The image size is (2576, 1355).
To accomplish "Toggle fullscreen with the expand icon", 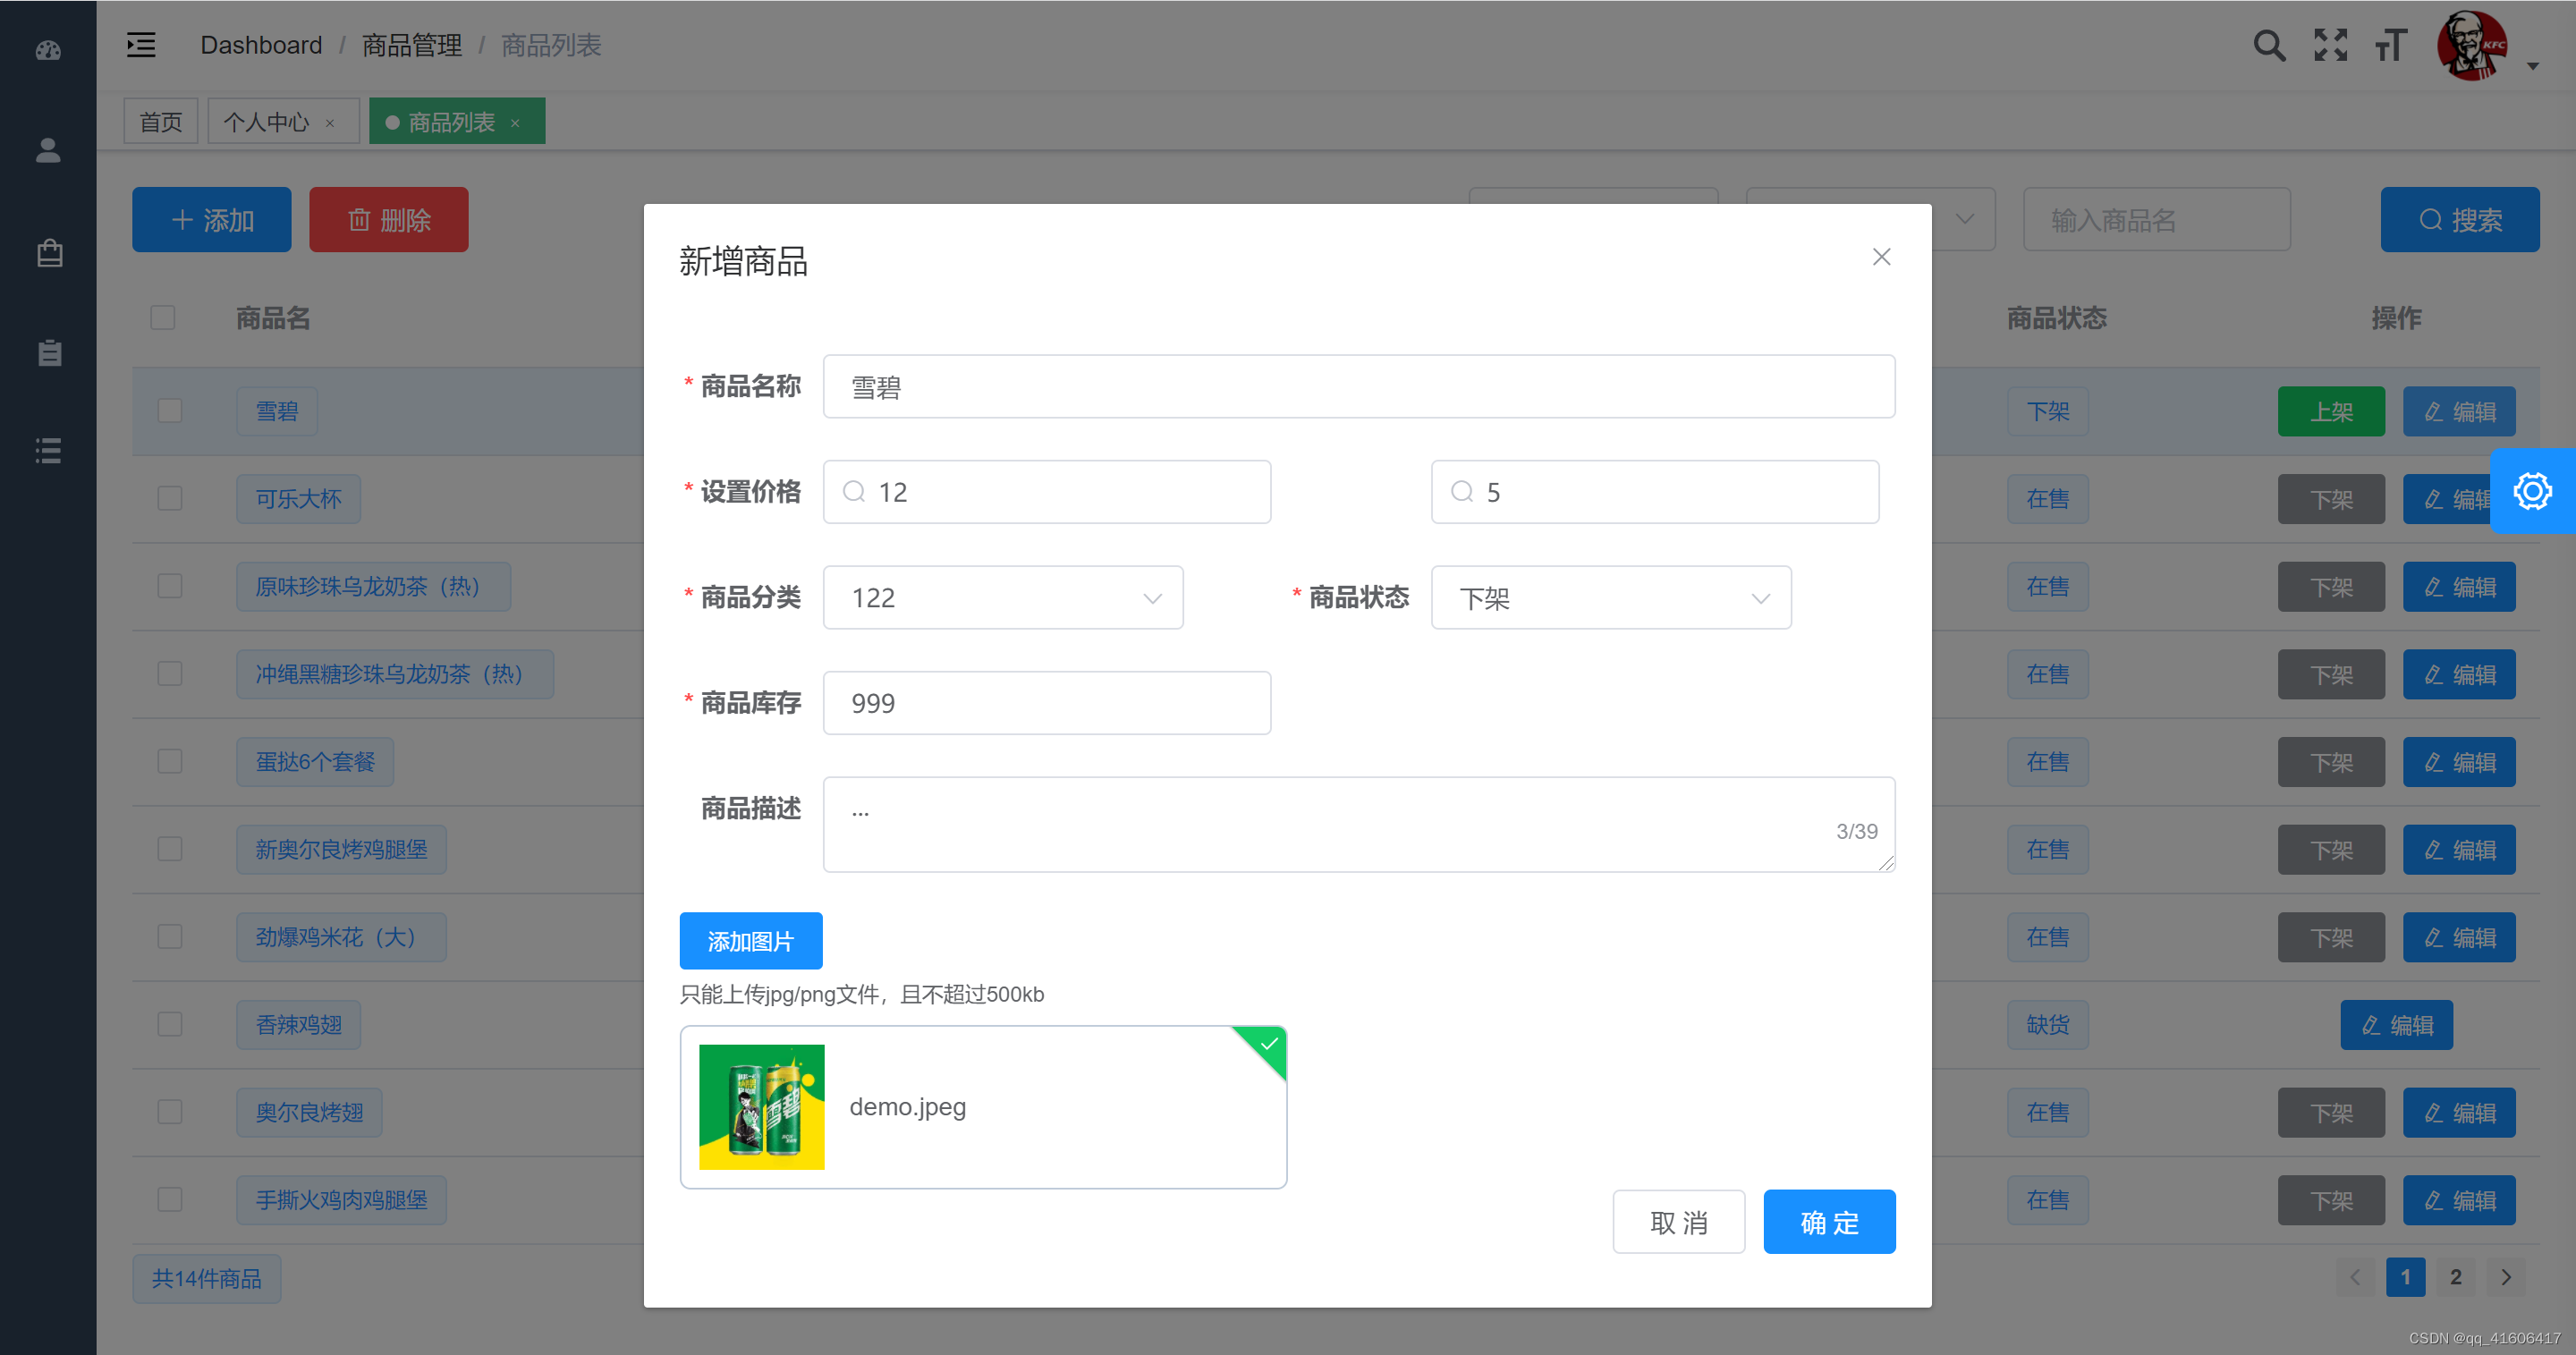I will 2330,44.
